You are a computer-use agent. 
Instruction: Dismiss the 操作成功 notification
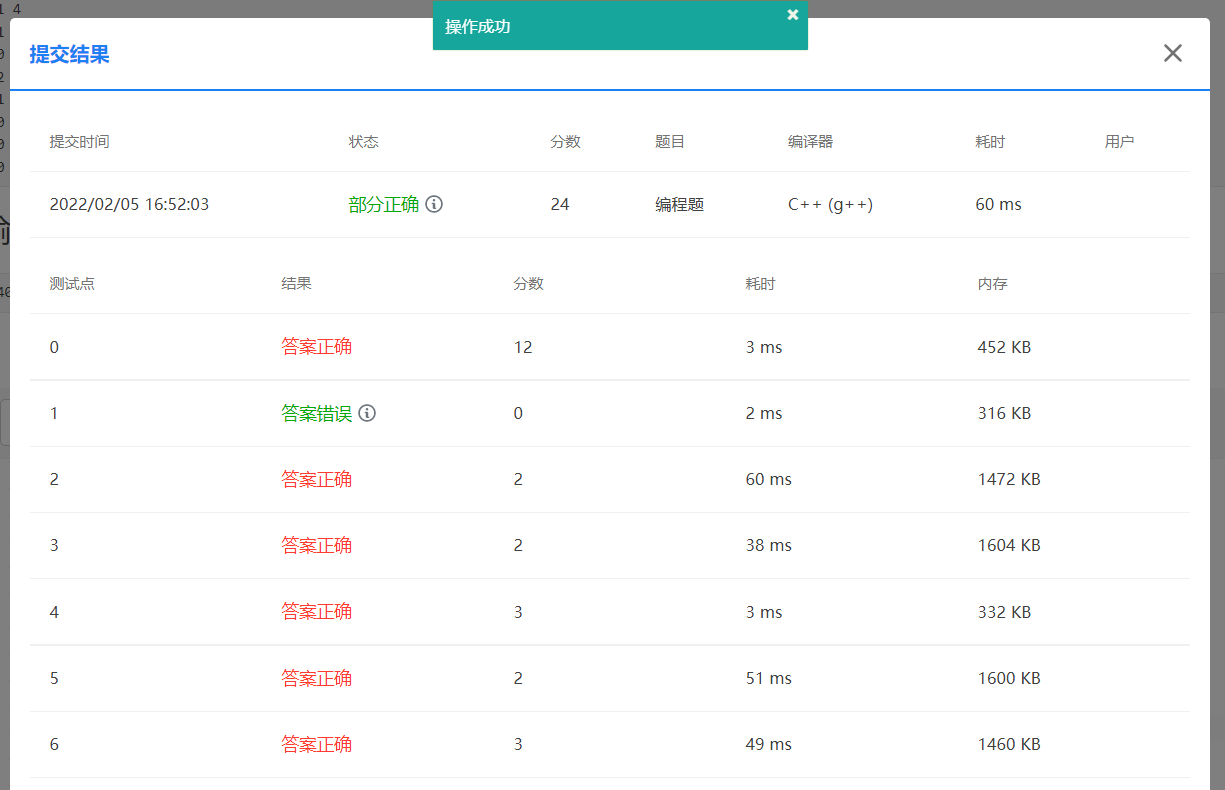[x=793, y=14]
